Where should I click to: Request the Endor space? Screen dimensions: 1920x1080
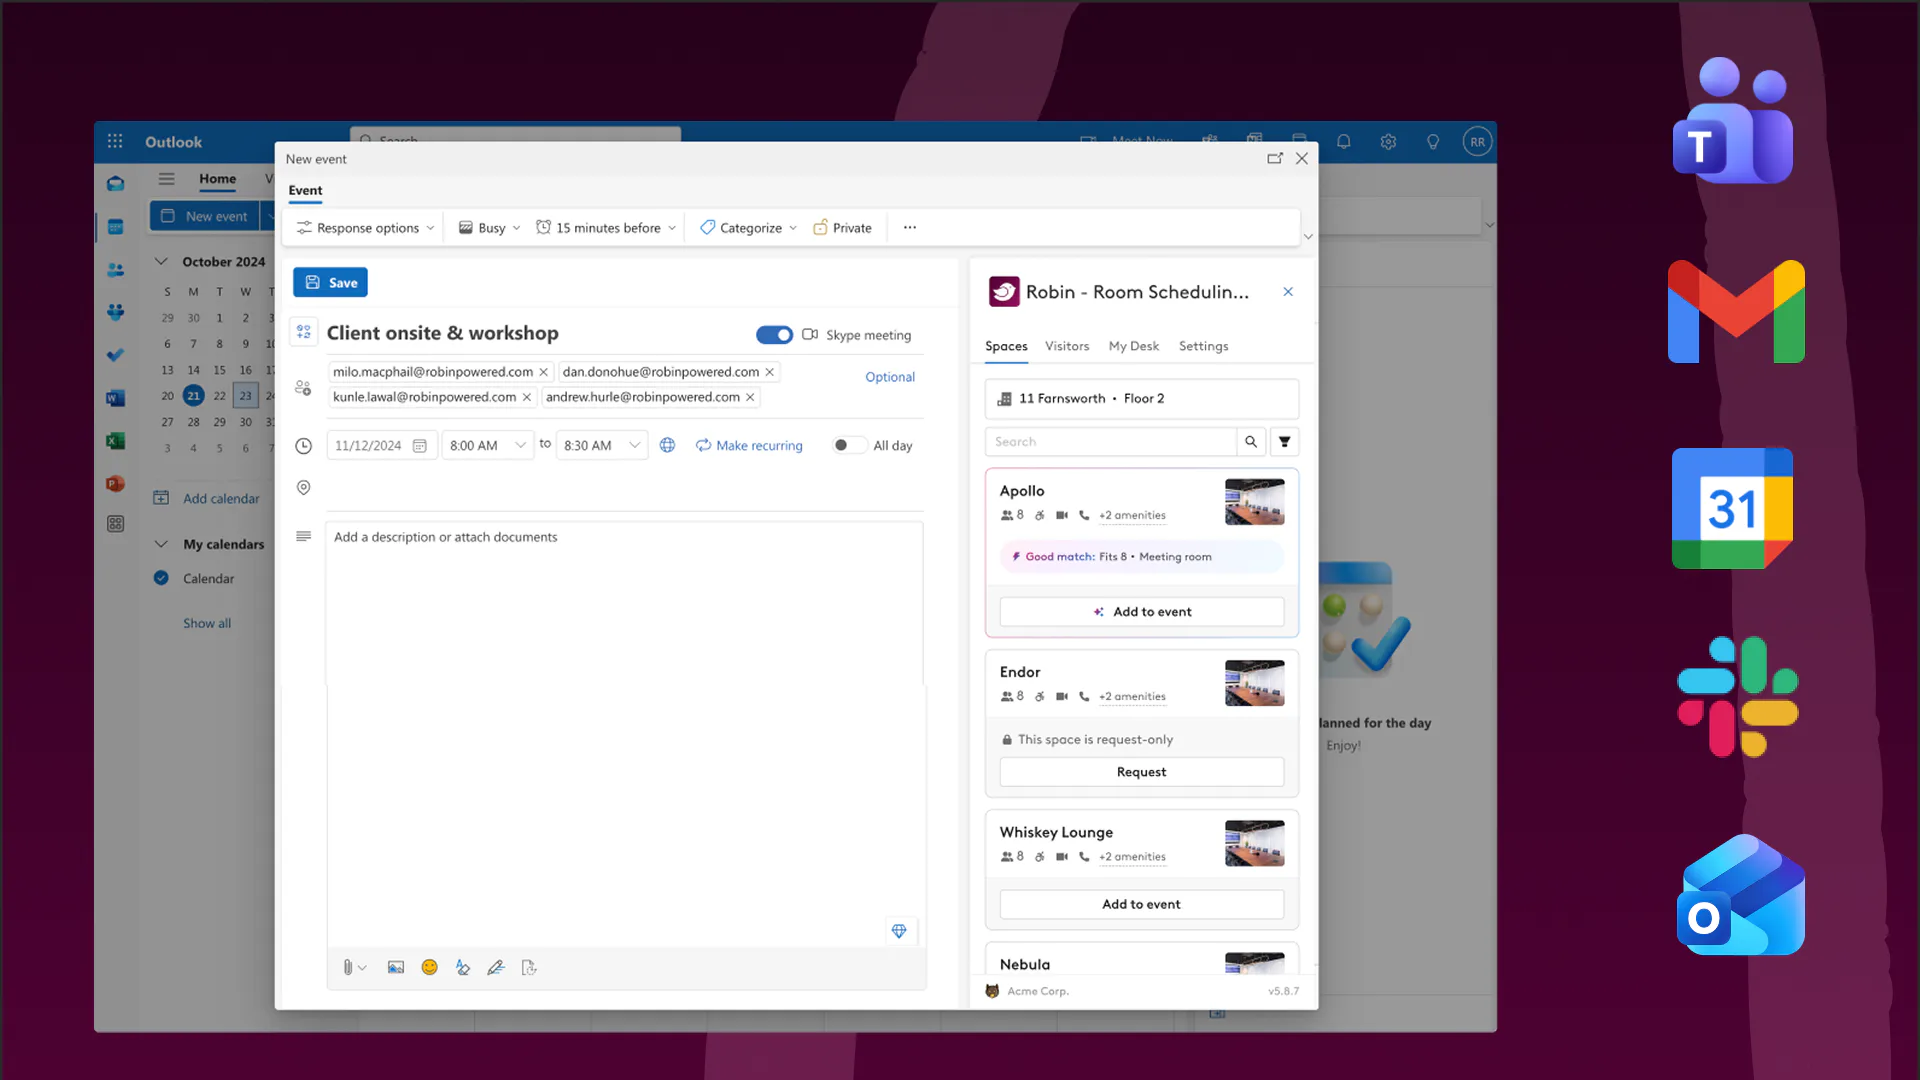point(1142,772)
